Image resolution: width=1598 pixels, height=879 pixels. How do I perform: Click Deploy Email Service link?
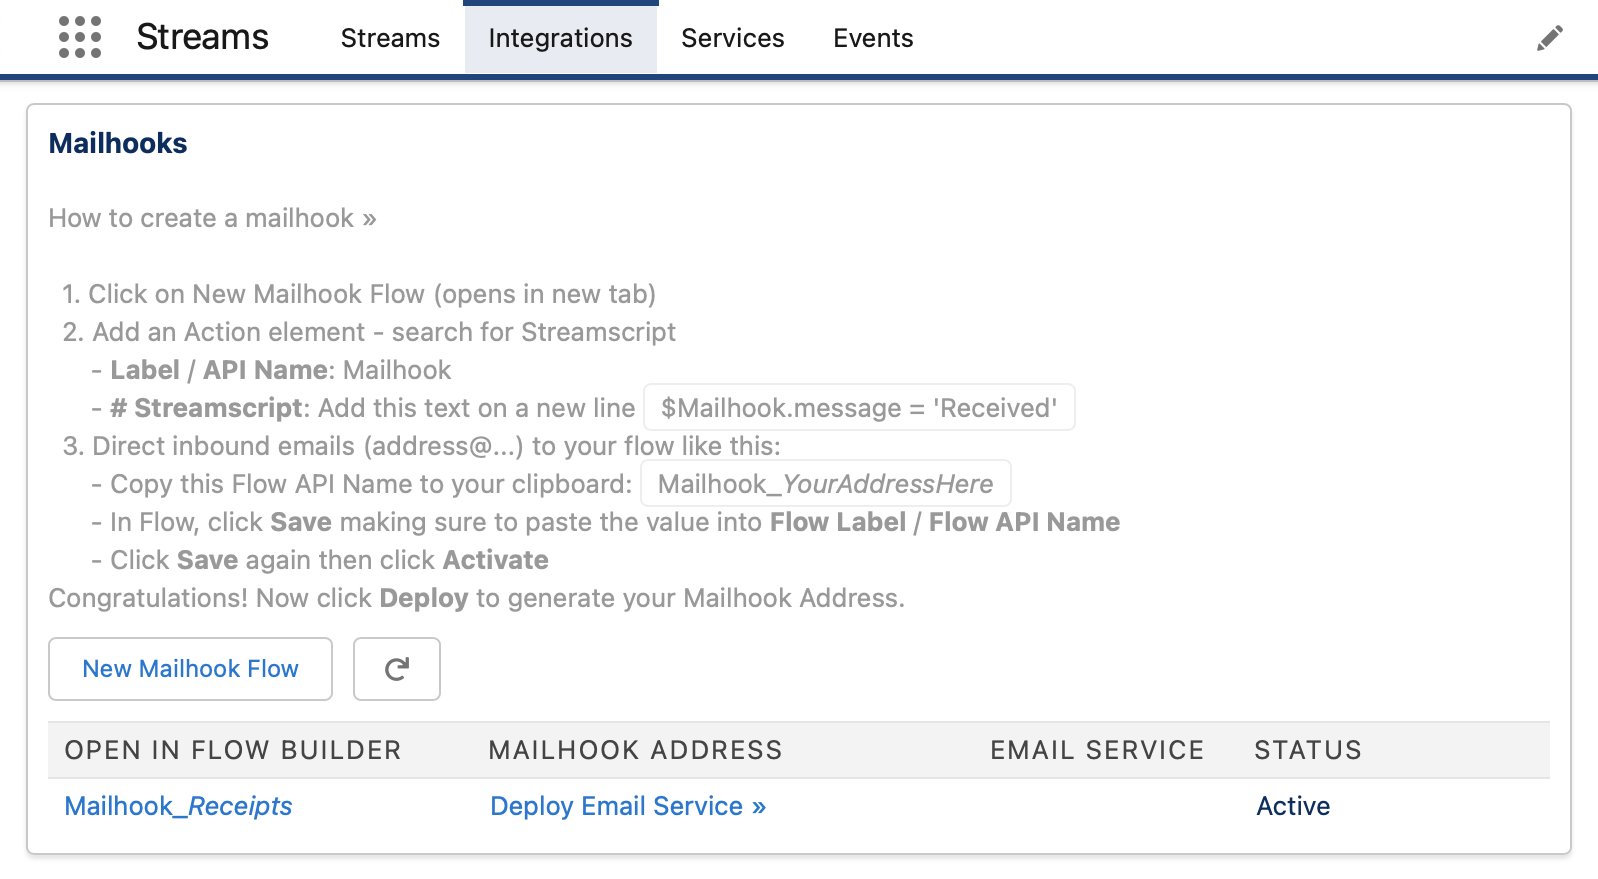point(627,806)
